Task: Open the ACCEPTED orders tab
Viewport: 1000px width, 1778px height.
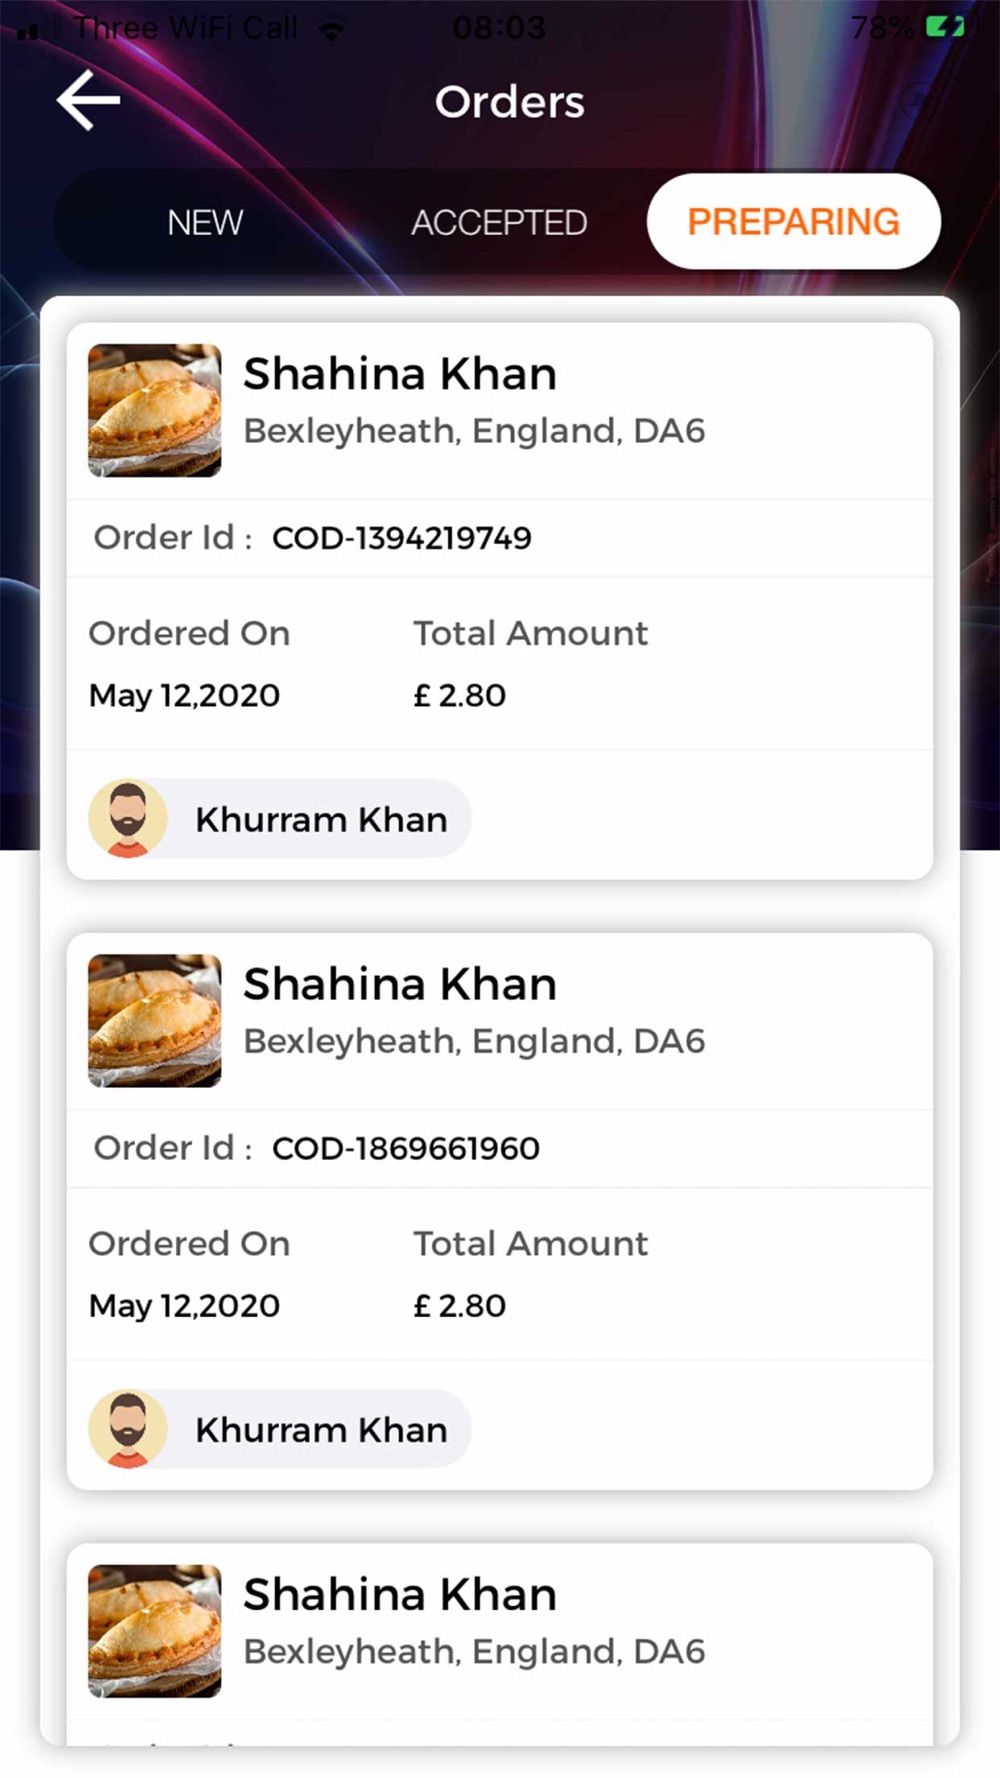Action: pos(499,222)
